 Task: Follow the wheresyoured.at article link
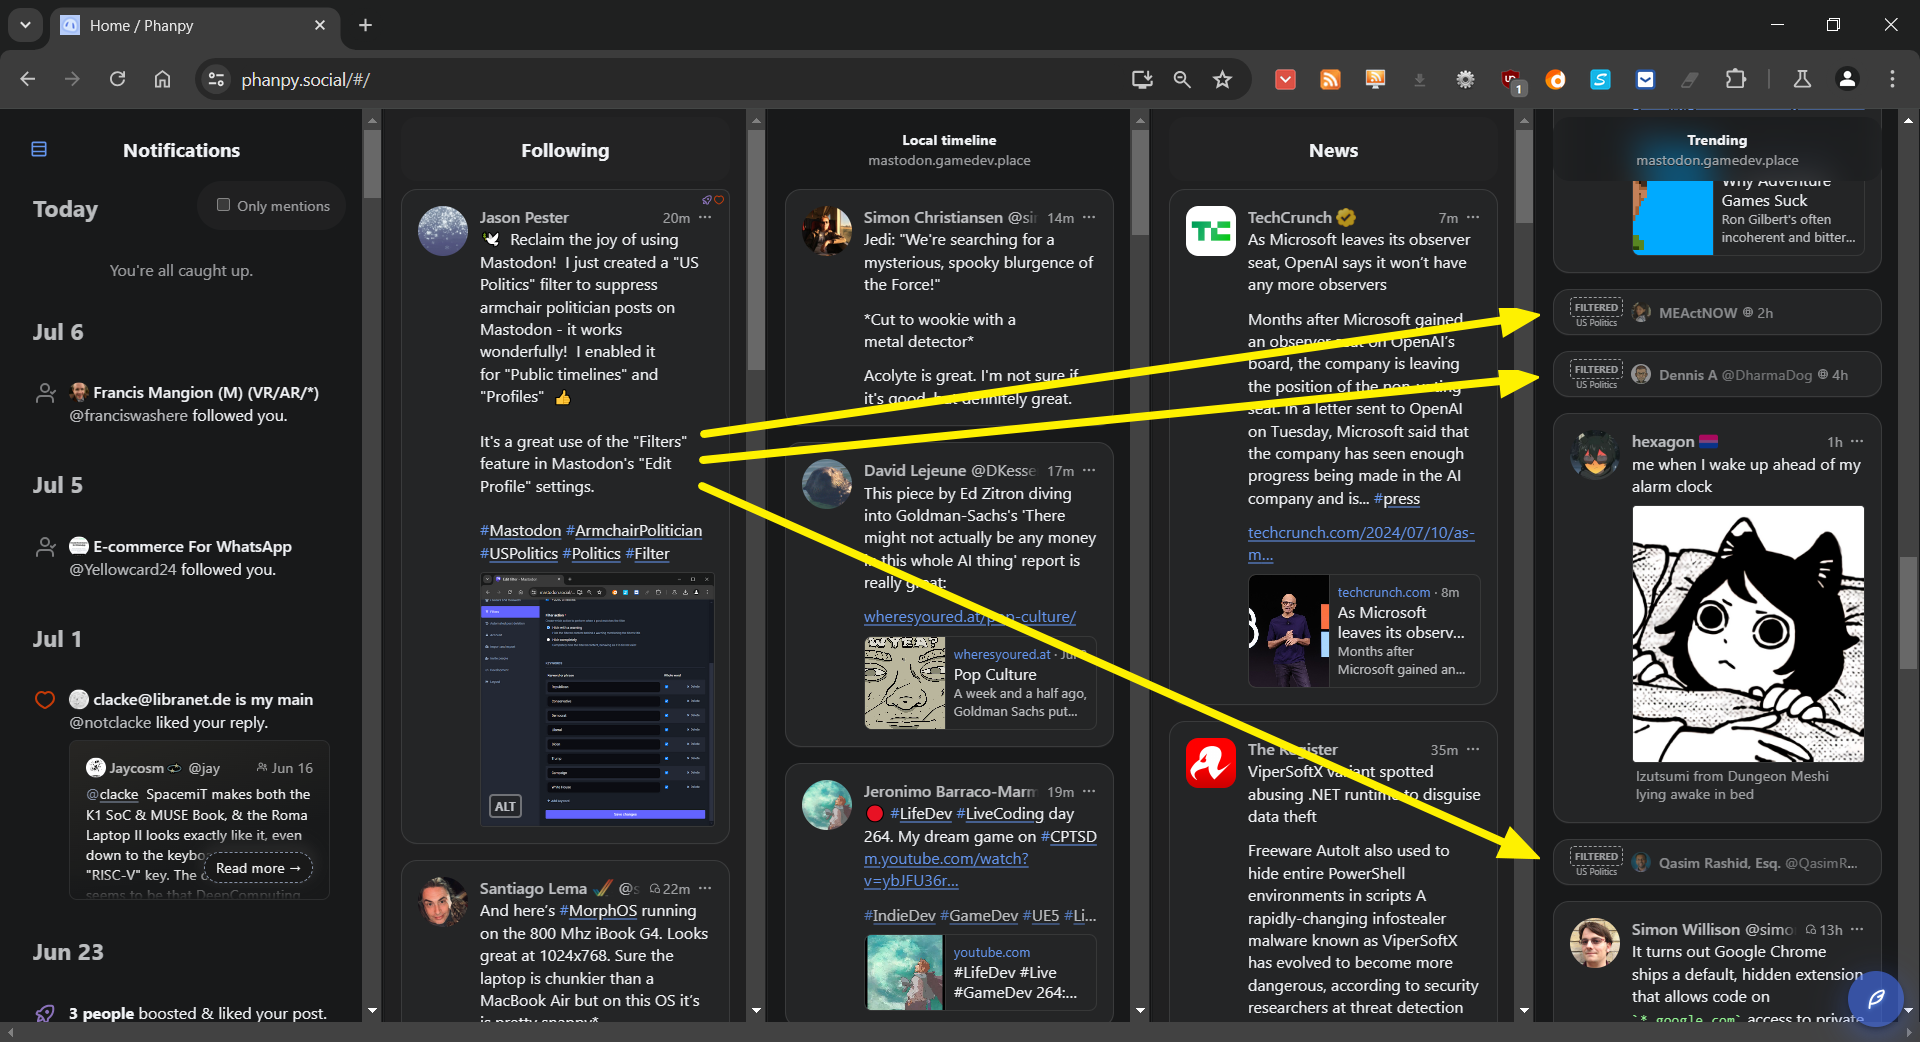click(970, 617)
